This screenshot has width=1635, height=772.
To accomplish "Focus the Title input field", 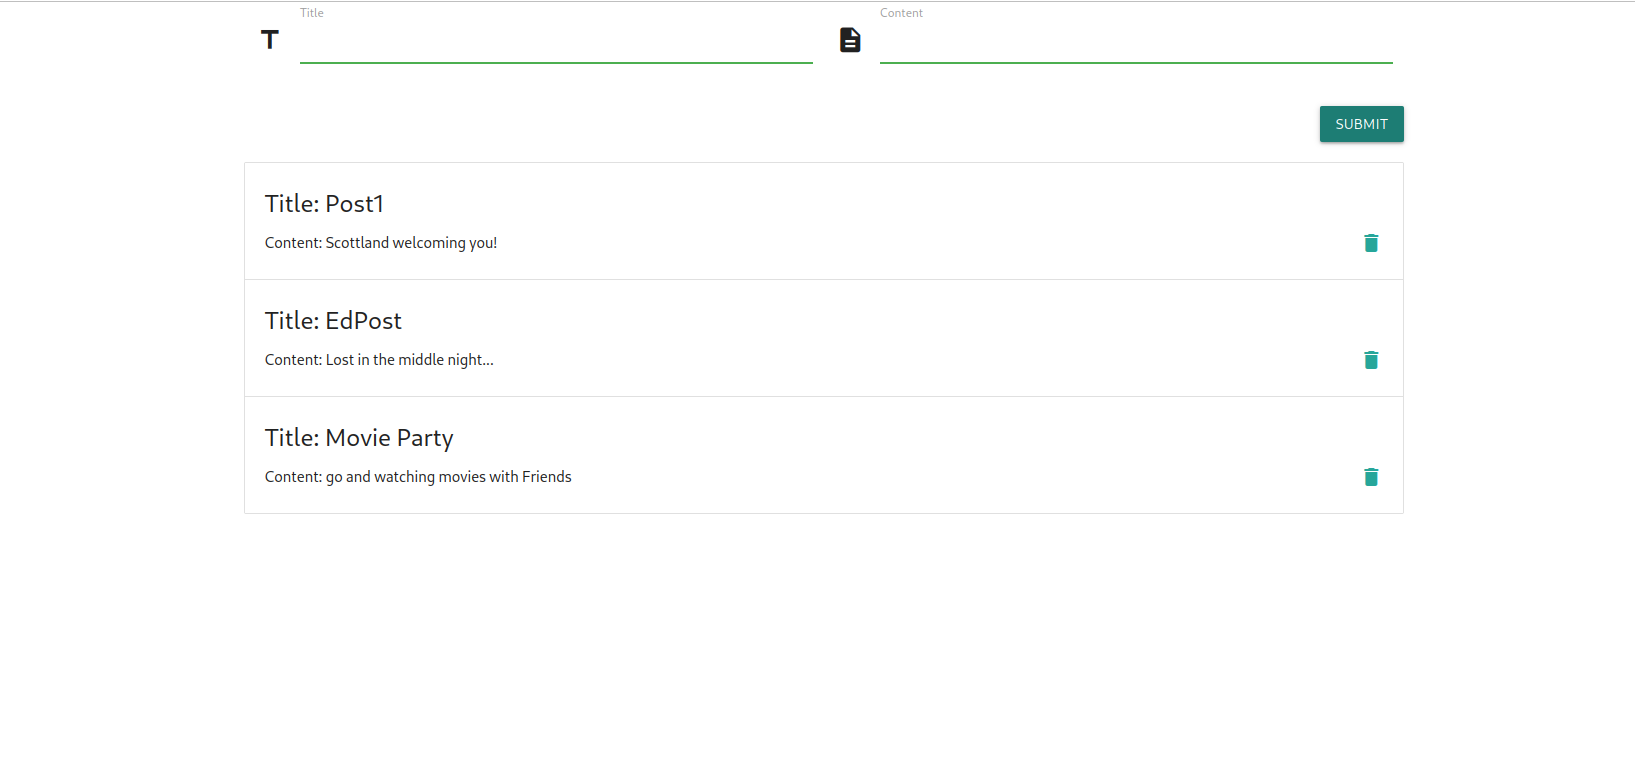I will point(556,42).
